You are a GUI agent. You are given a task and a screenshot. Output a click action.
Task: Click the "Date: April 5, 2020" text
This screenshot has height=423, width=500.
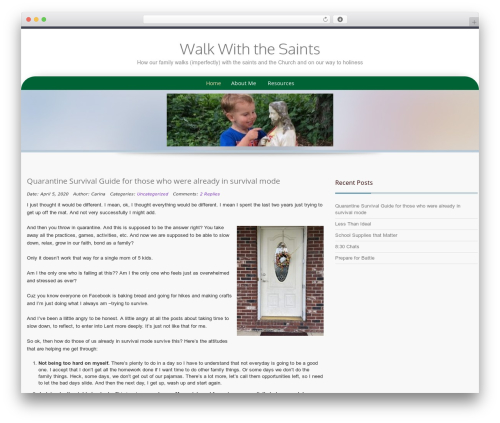coord(47,194)
